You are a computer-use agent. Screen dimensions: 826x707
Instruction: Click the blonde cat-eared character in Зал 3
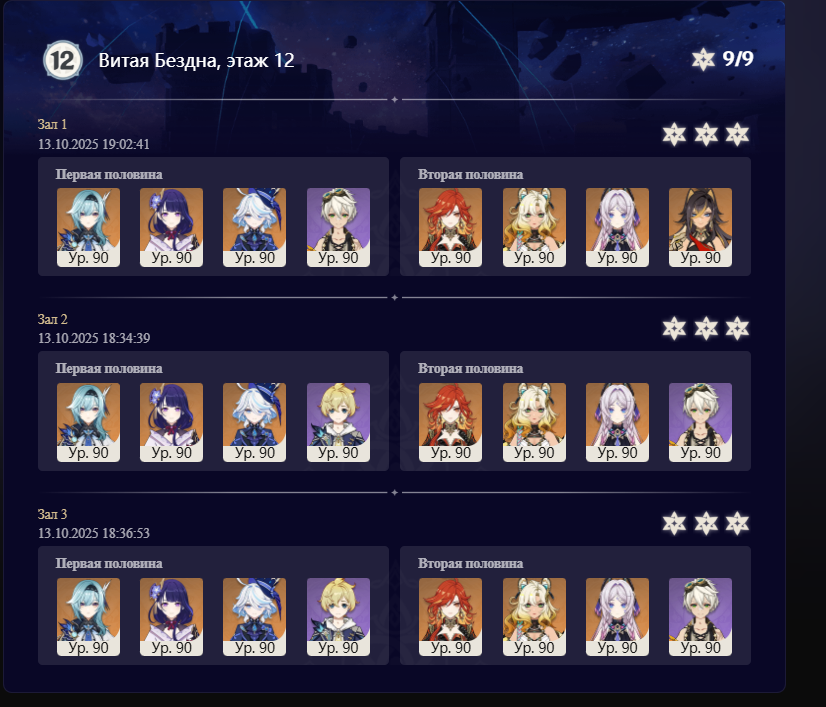pos(534,617)
